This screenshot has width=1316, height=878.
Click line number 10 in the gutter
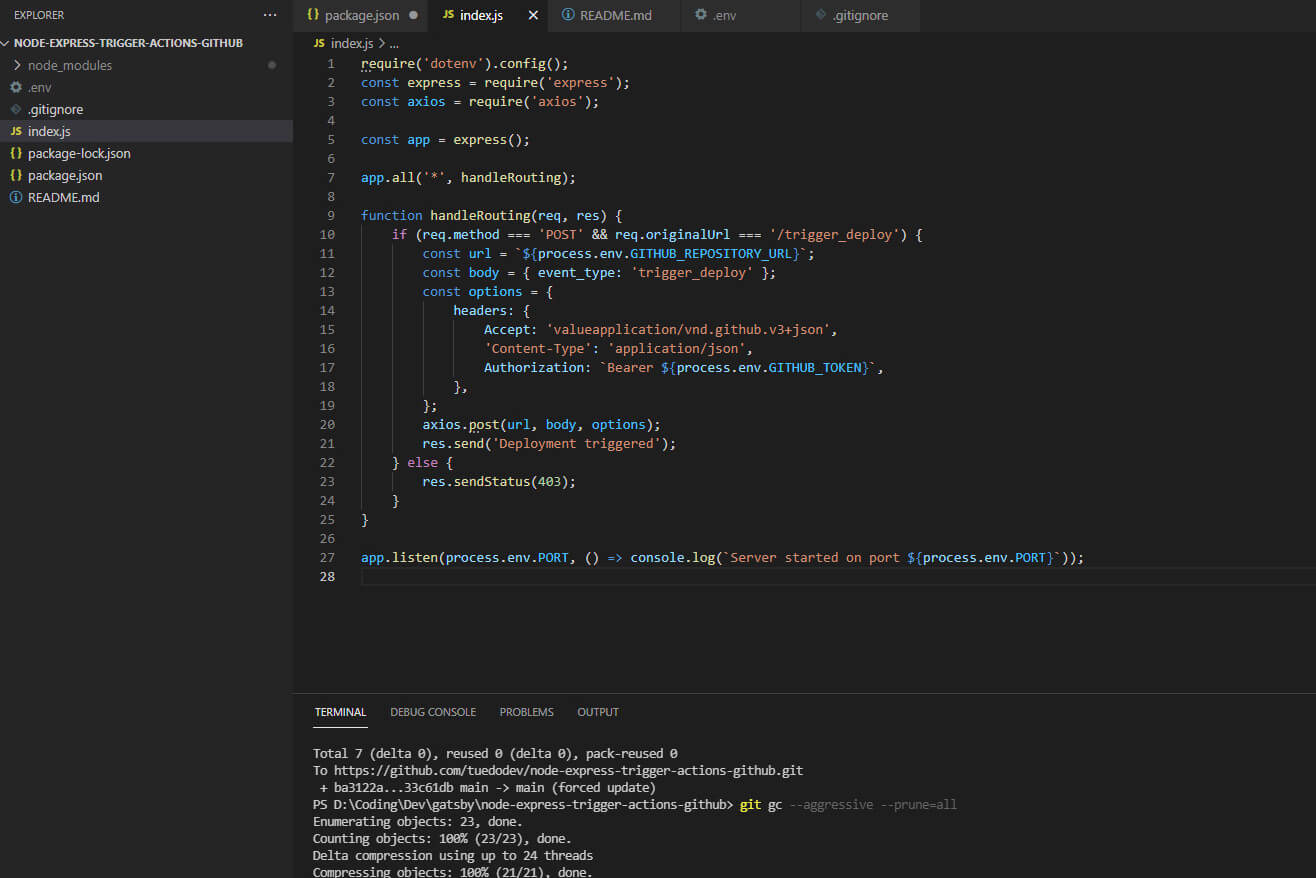tap(328, 234)
